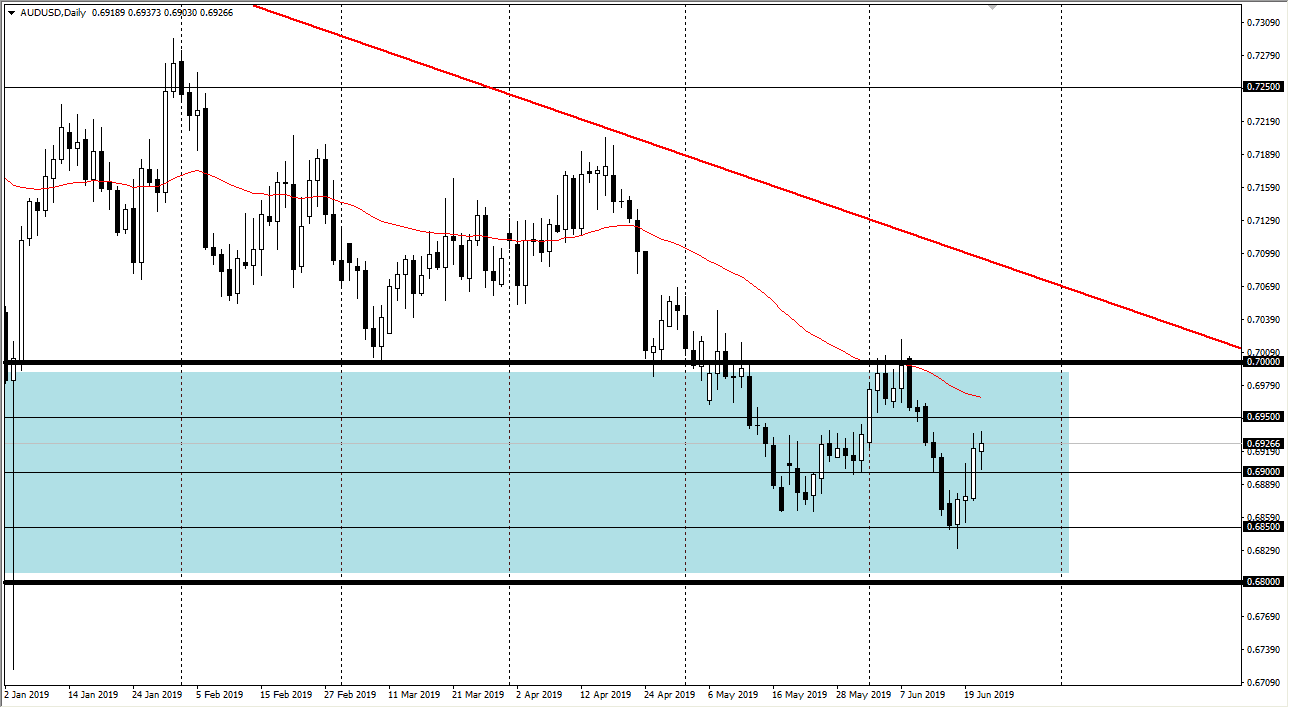Click the 0.68500 price level label
Viewport: 1289px width, 708px height.
coord(1264,527)
